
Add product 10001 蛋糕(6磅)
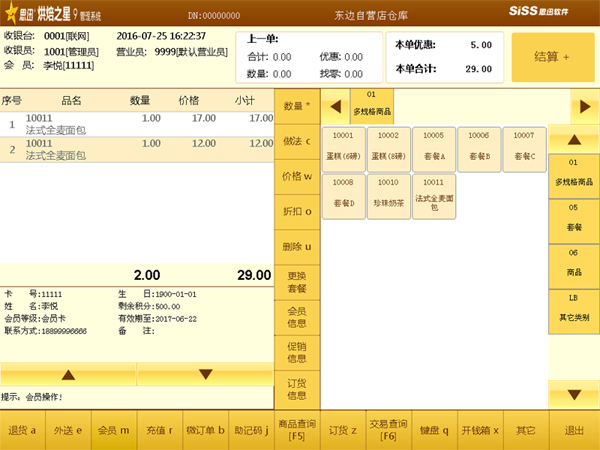pyautogui.click(x=343, y=150)
